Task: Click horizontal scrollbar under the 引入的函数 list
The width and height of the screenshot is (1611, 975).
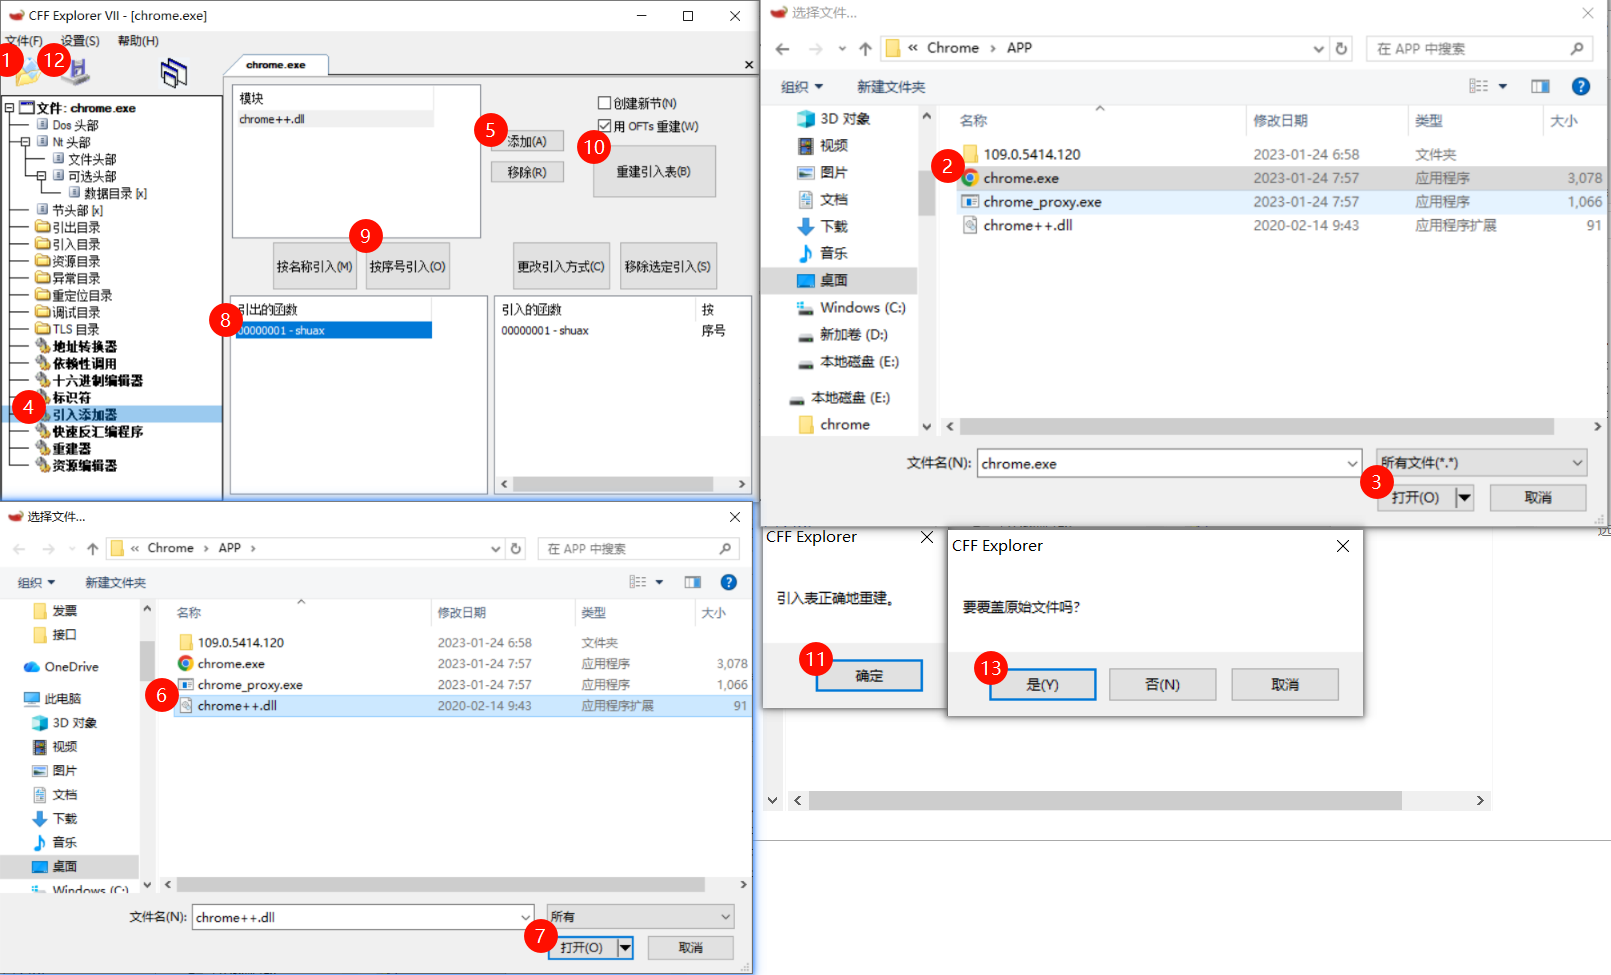Action: (x=622, y=484)
